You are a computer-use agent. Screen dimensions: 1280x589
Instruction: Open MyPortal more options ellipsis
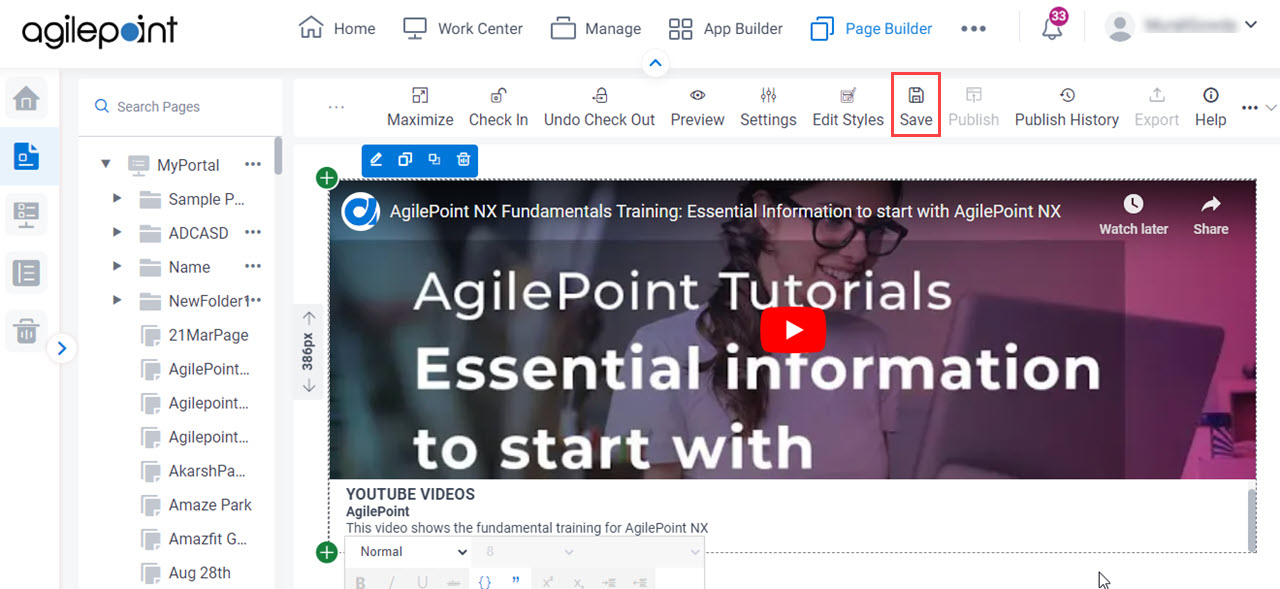pyautogui.click(x=252, y=164)
